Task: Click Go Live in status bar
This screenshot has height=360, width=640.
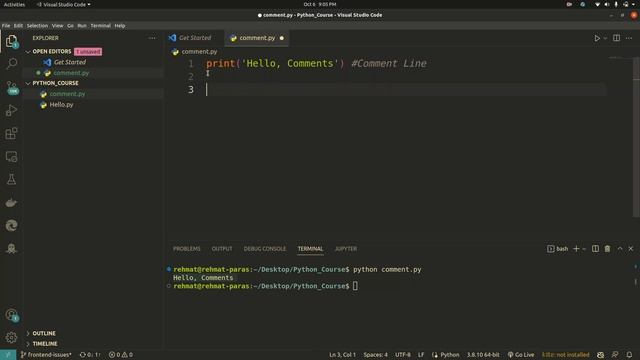Action: (521, 355)
